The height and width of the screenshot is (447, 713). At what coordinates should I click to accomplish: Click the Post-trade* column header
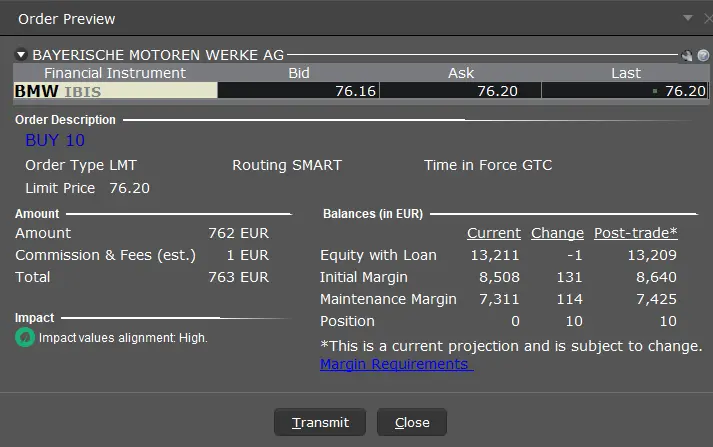636,233
